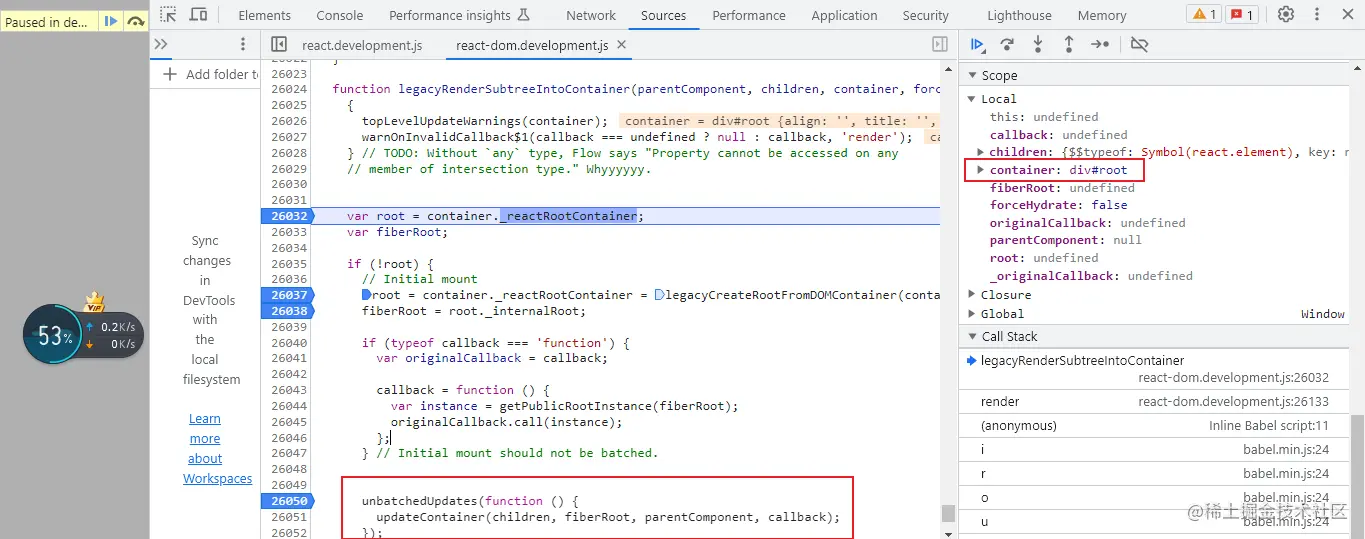Toggle breakpoint on line 26038
Viewport: 1365px width, 539px height.
[x=287, y=311]
